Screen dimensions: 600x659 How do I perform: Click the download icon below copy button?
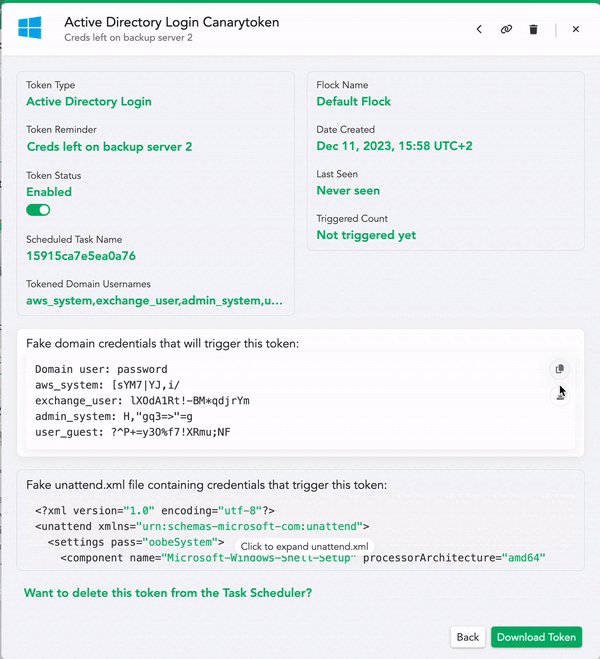[560, 396]
